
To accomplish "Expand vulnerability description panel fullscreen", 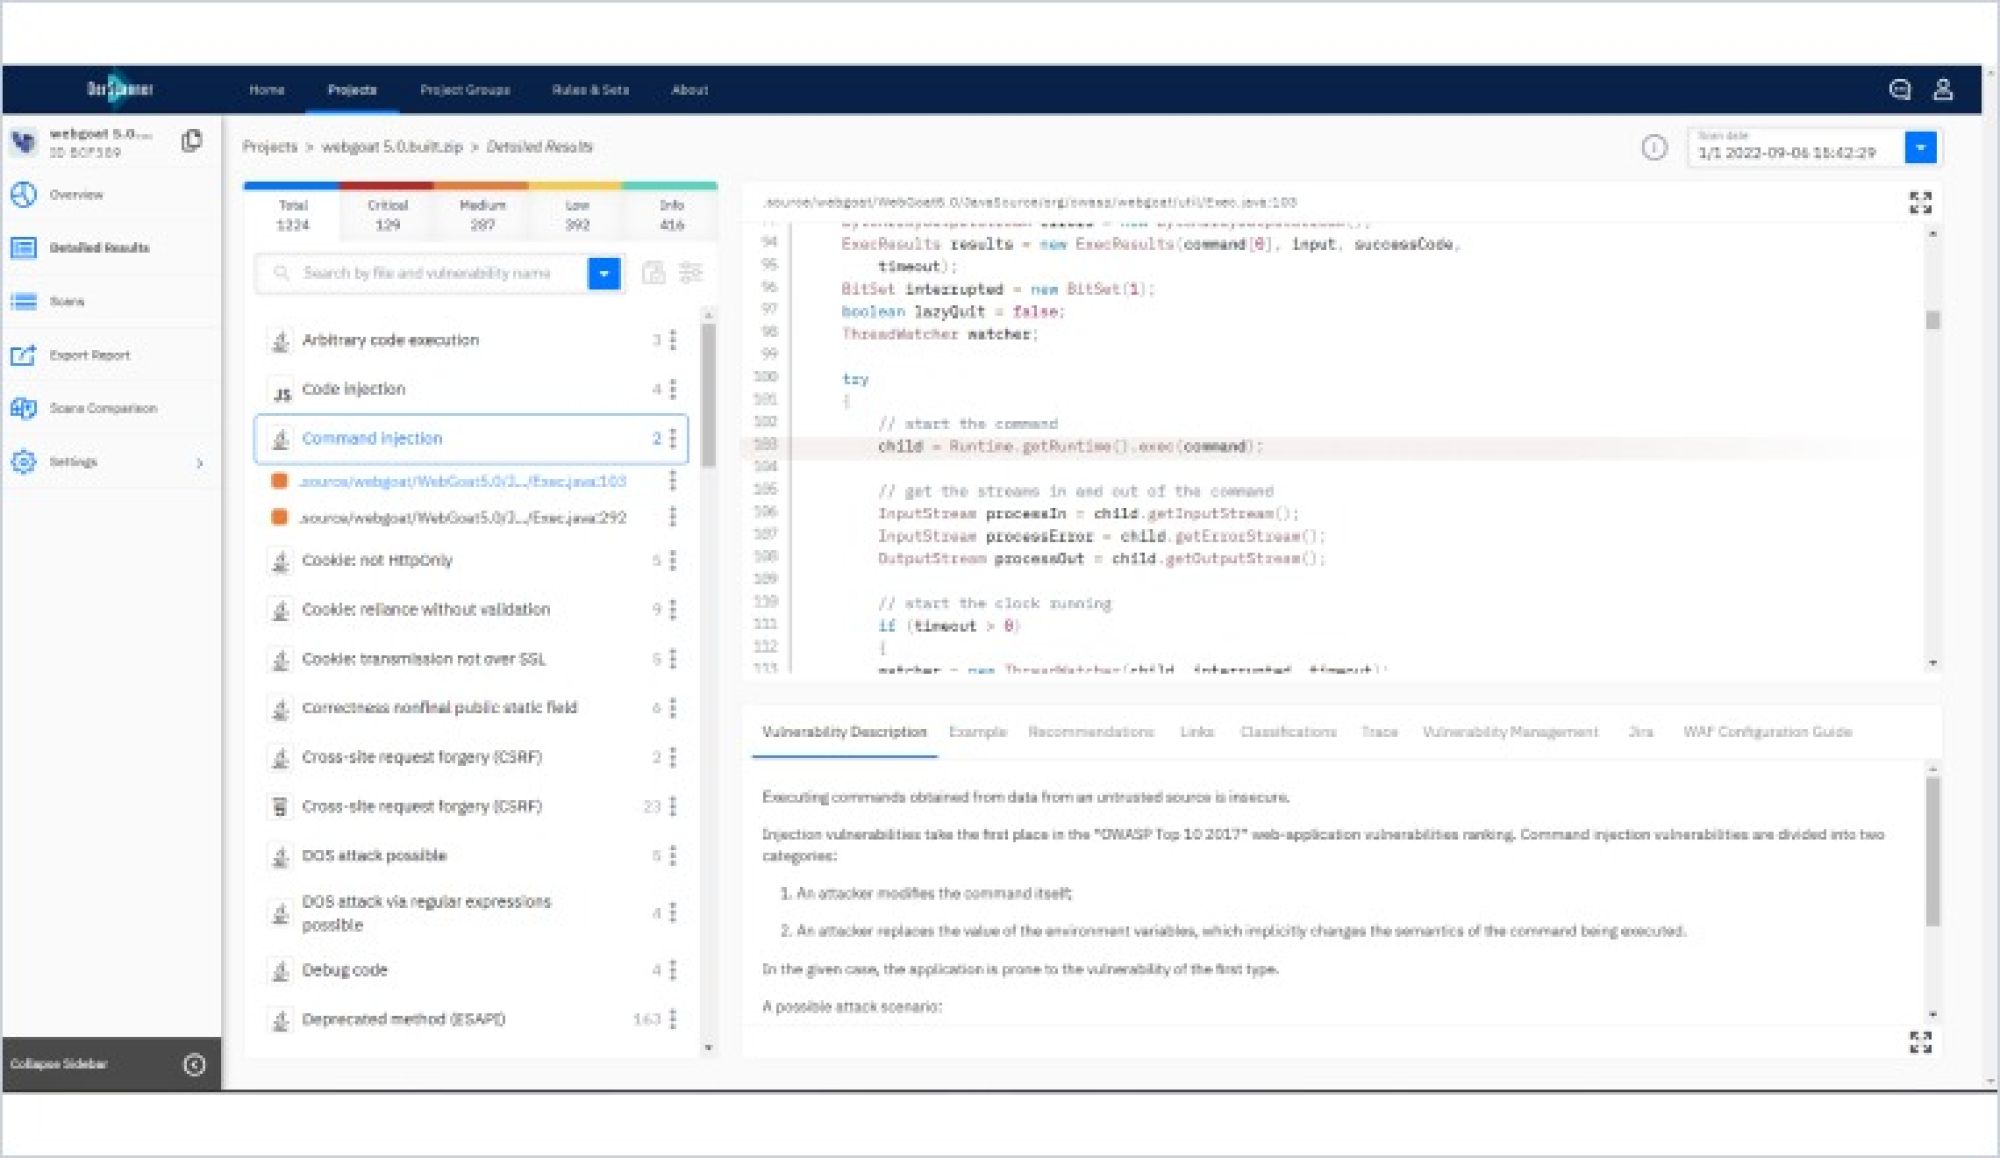I will tap(1920, 1042).
